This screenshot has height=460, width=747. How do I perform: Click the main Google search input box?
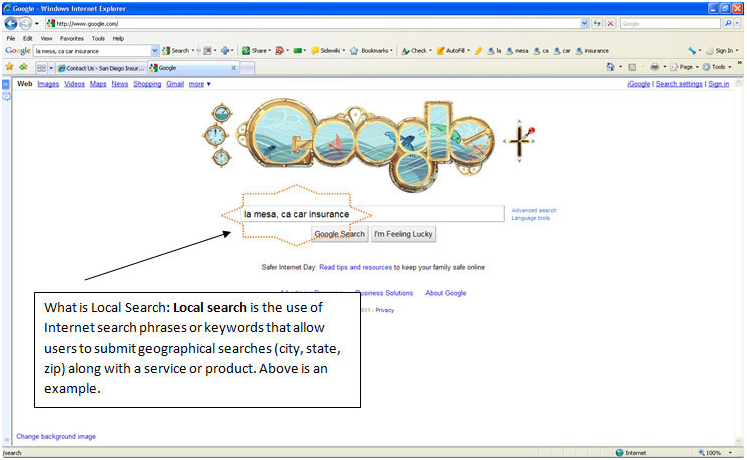pyautogui.click(x=372, y=214)
